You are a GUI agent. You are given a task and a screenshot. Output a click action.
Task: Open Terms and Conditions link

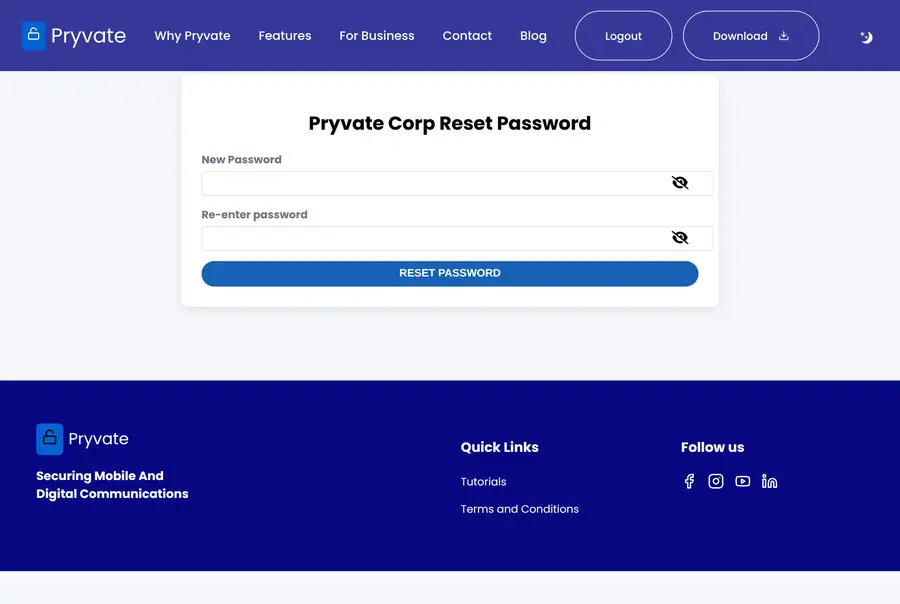(519, 509)
